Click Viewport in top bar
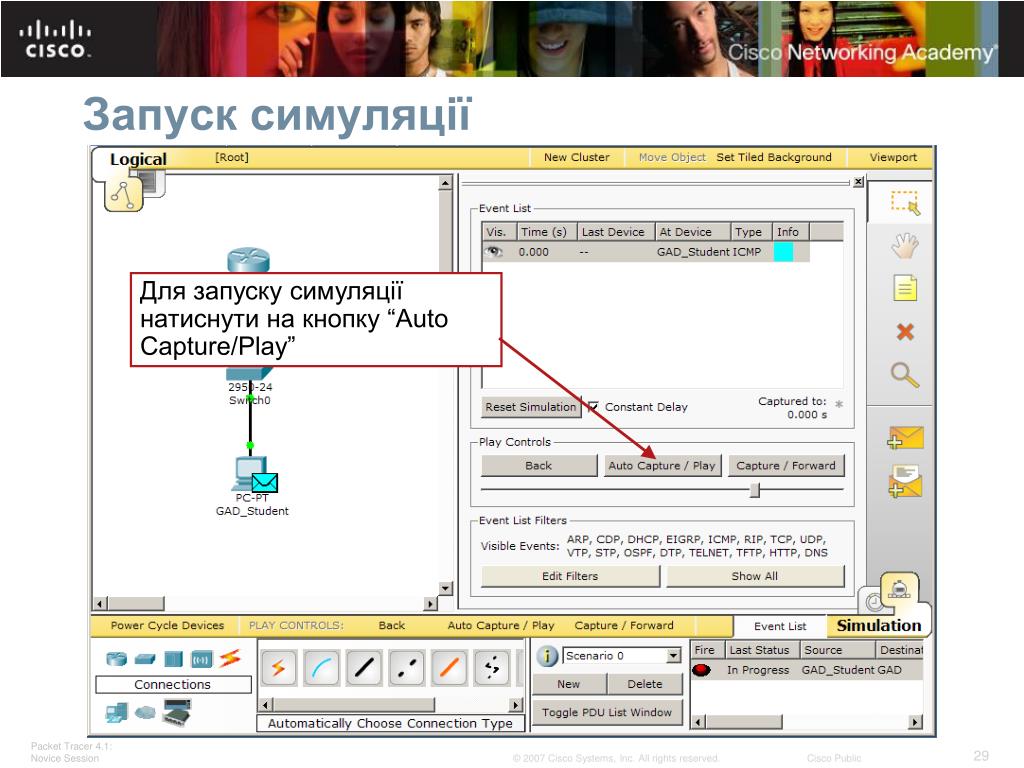The image size is (1024, 768). pyautogui.click(x=893, y=157)
